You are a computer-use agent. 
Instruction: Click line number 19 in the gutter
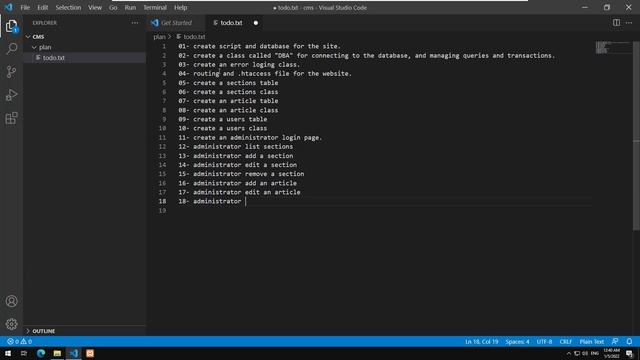tap(162, 211)
